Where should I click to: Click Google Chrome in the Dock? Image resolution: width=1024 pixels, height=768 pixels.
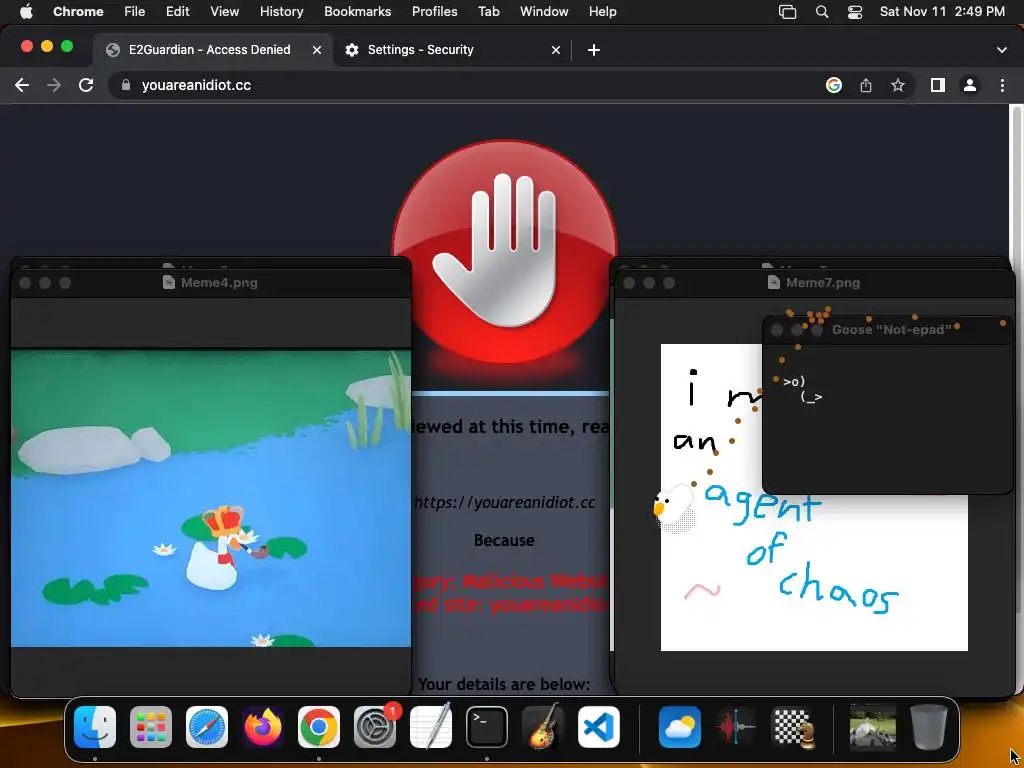tap(319, 727)
